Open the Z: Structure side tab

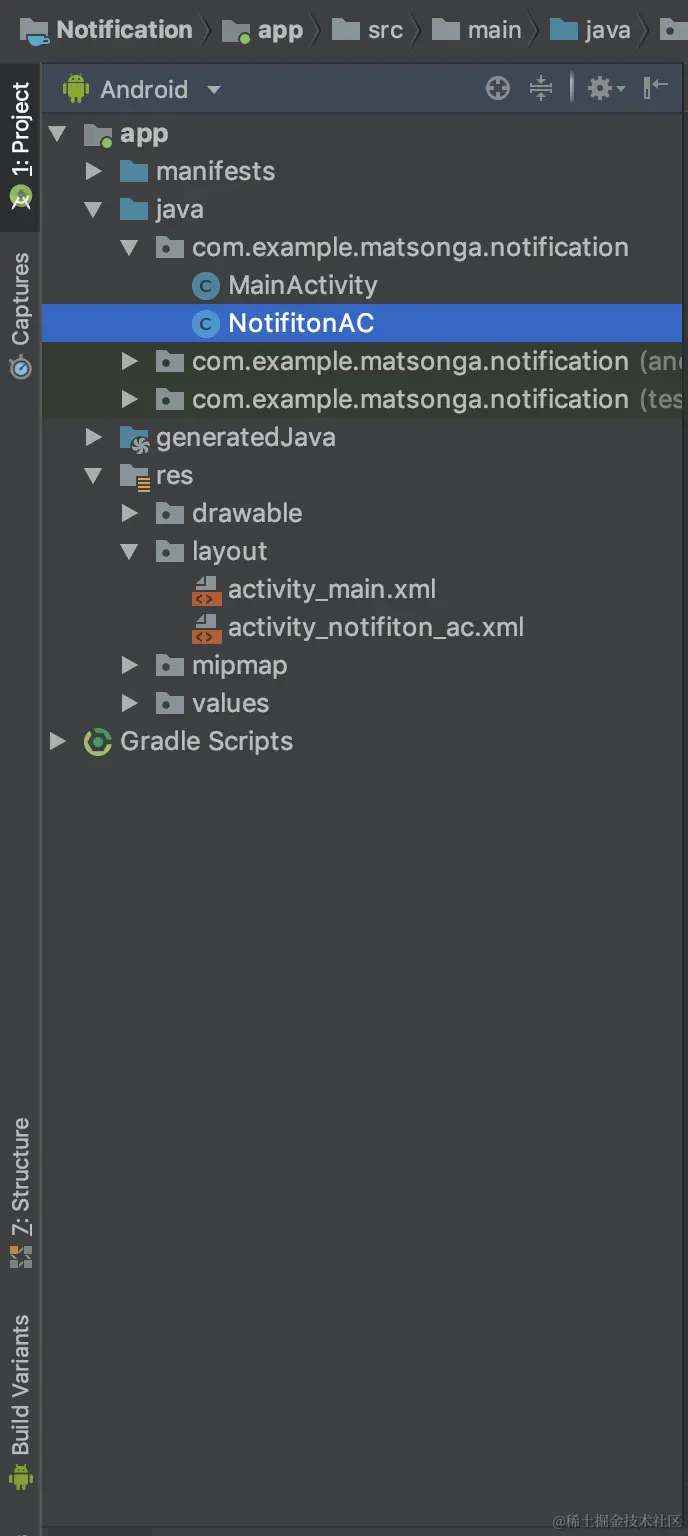20,1194
